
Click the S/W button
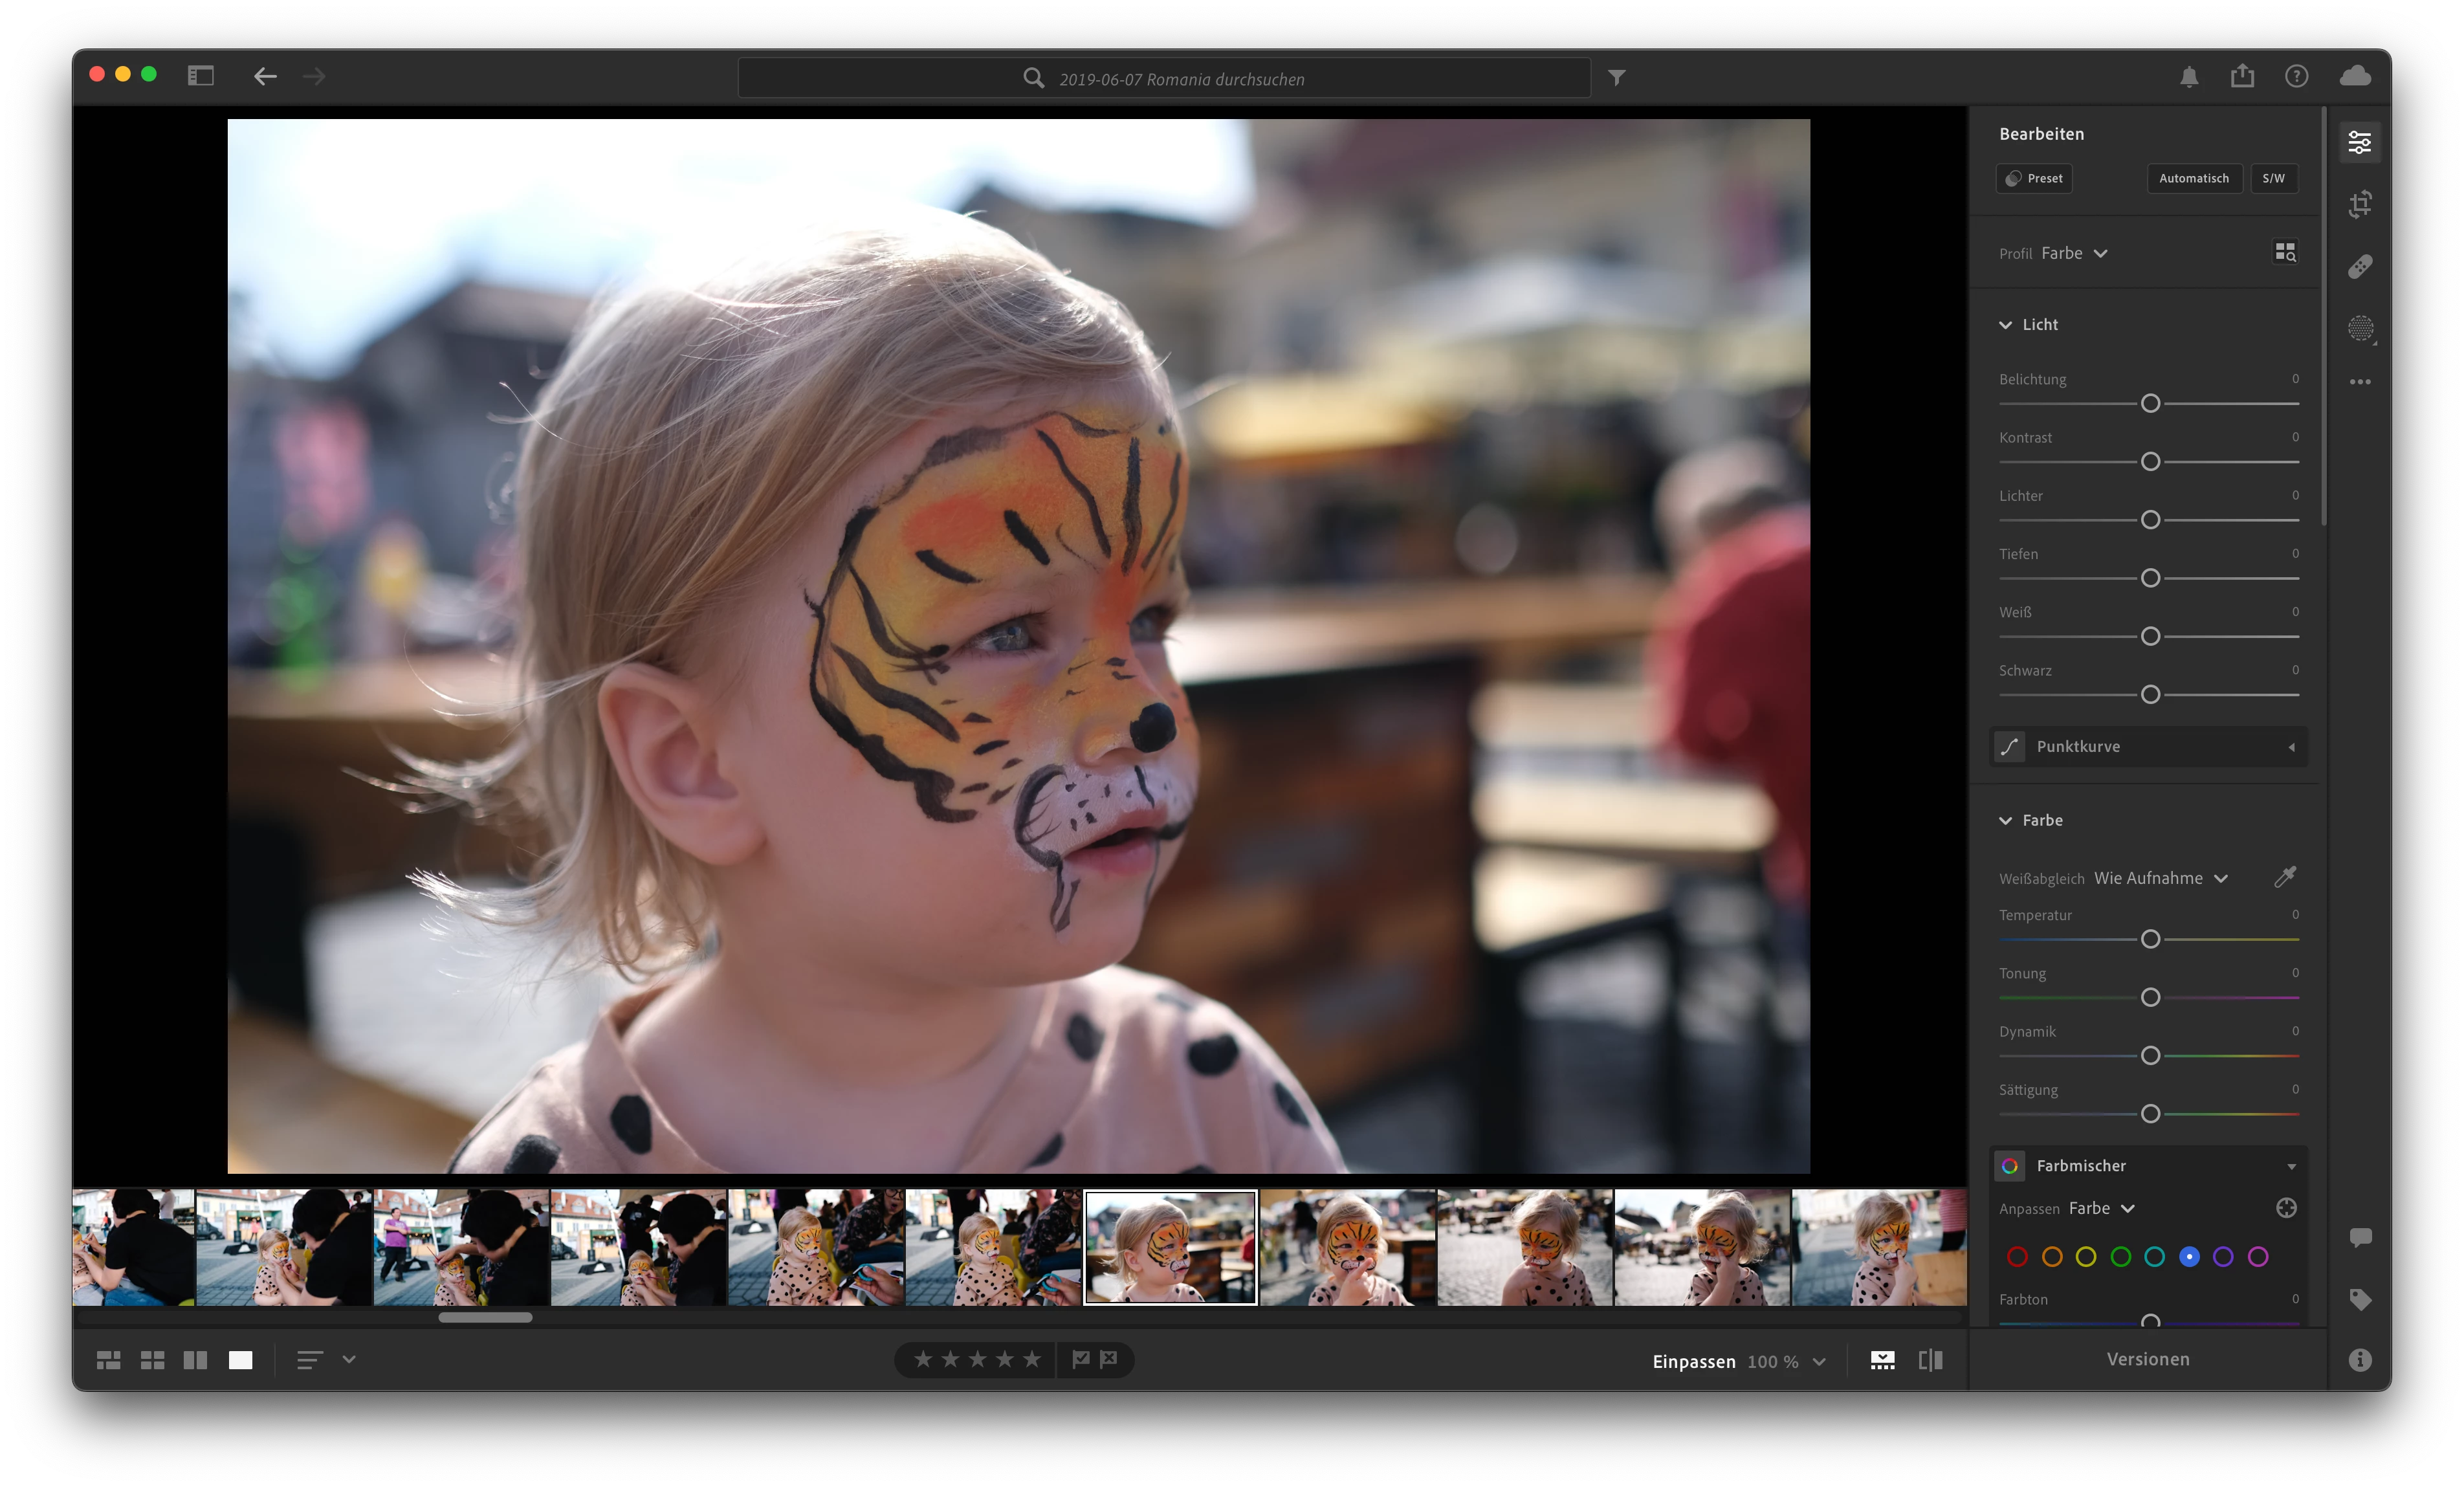point(2273,178)
